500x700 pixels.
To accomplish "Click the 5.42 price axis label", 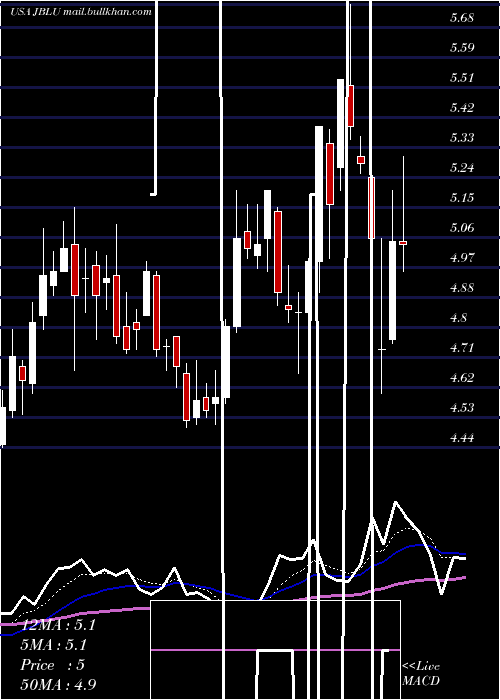I will pos(462,108).
